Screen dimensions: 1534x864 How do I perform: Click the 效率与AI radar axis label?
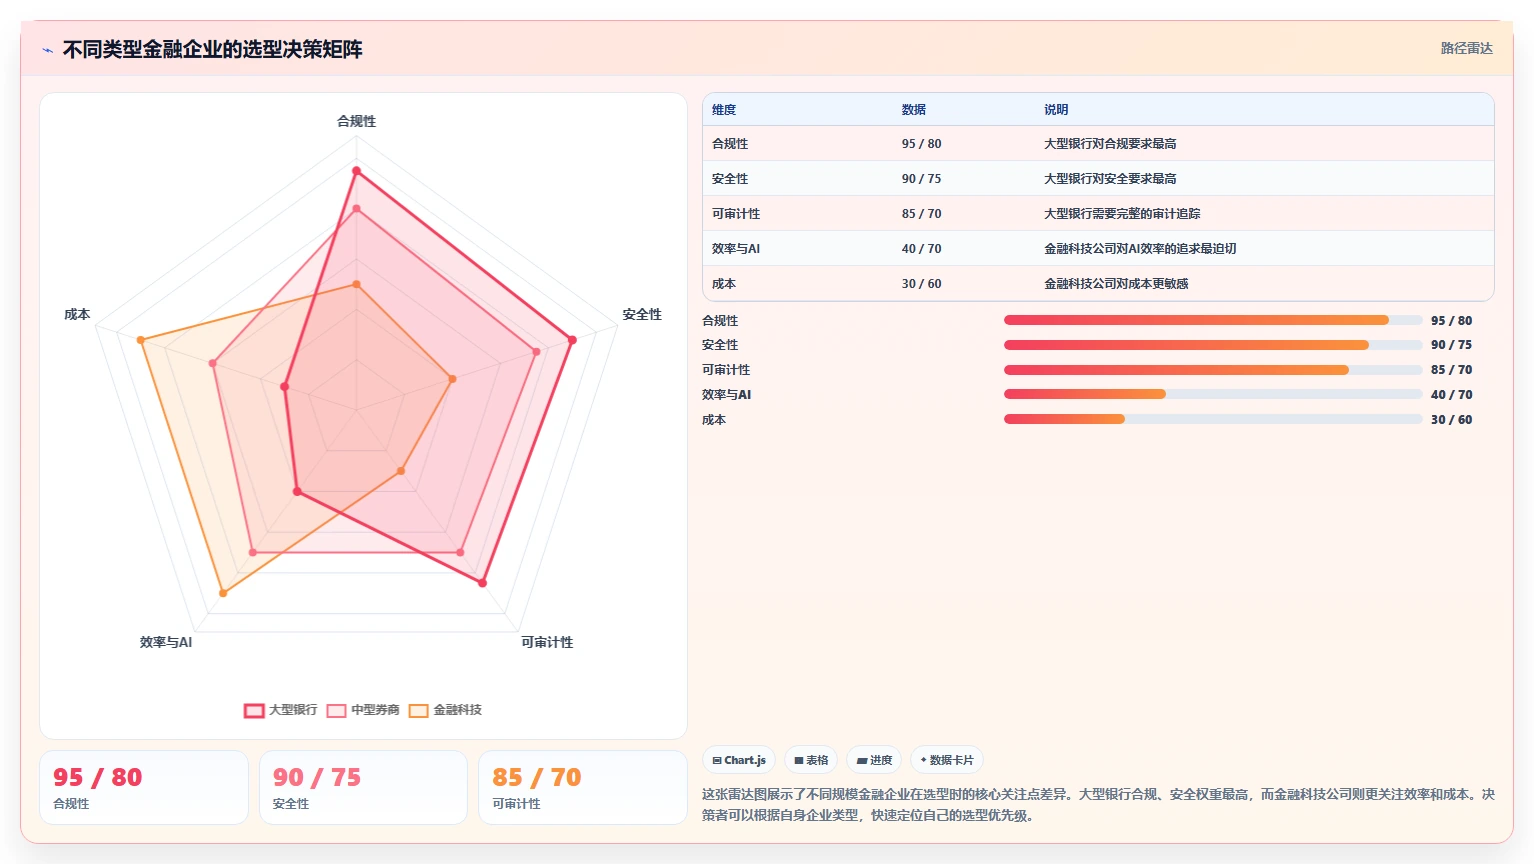tap(166, 642)
